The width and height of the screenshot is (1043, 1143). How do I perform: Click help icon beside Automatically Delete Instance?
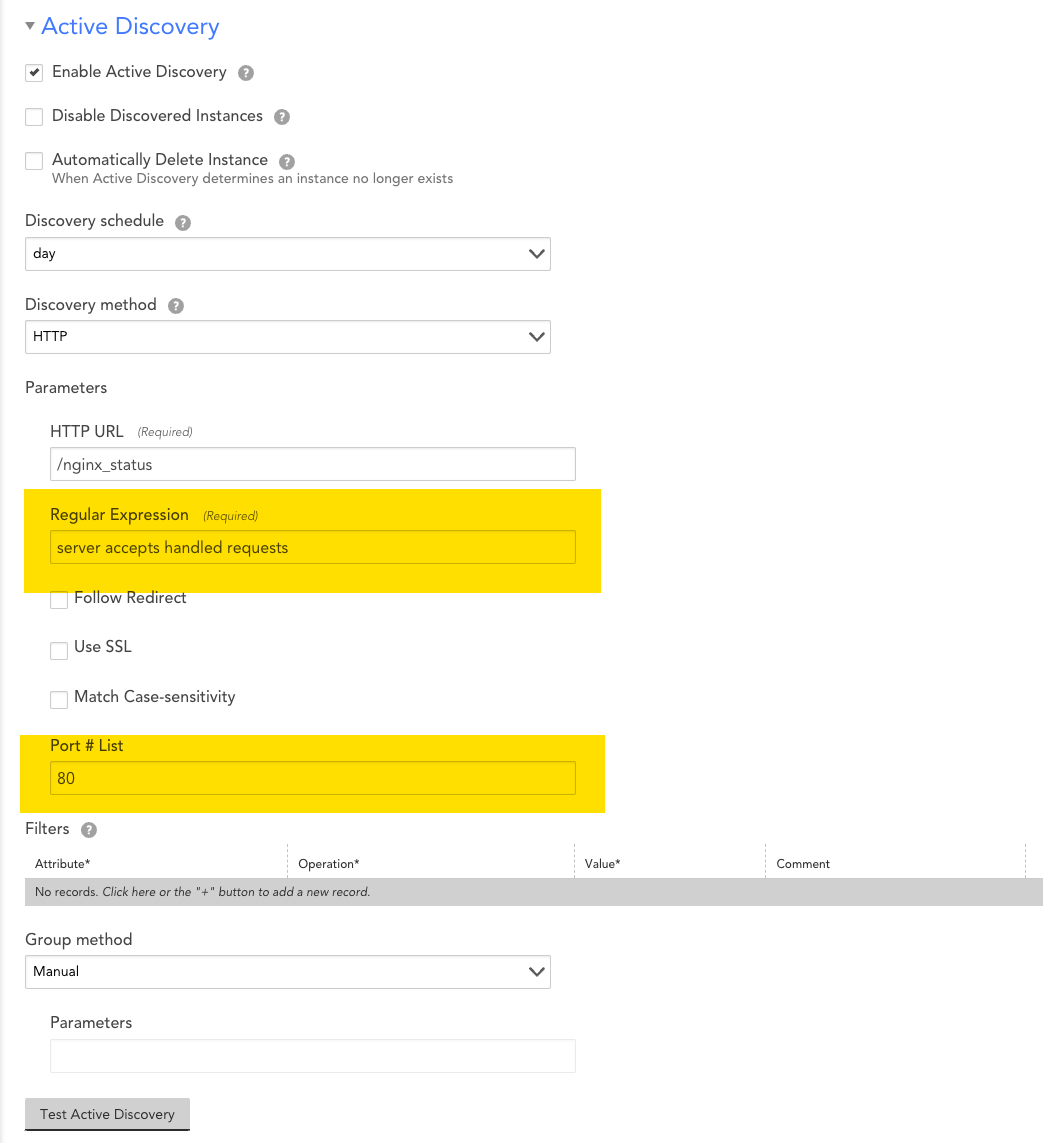(x=287, y=161)
